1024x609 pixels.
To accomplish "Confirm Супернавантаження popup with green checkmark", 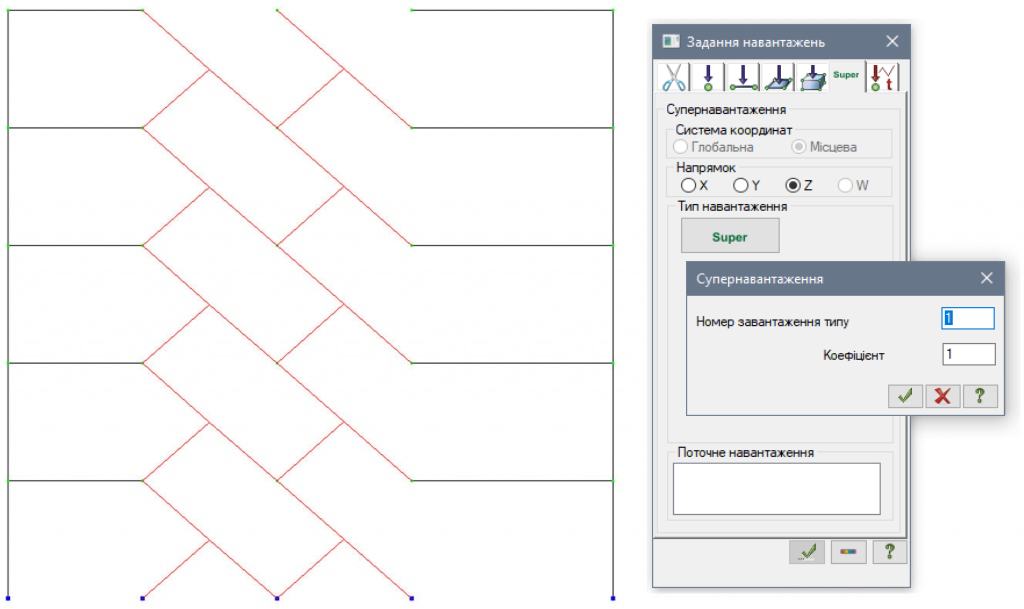I will 905,395.
